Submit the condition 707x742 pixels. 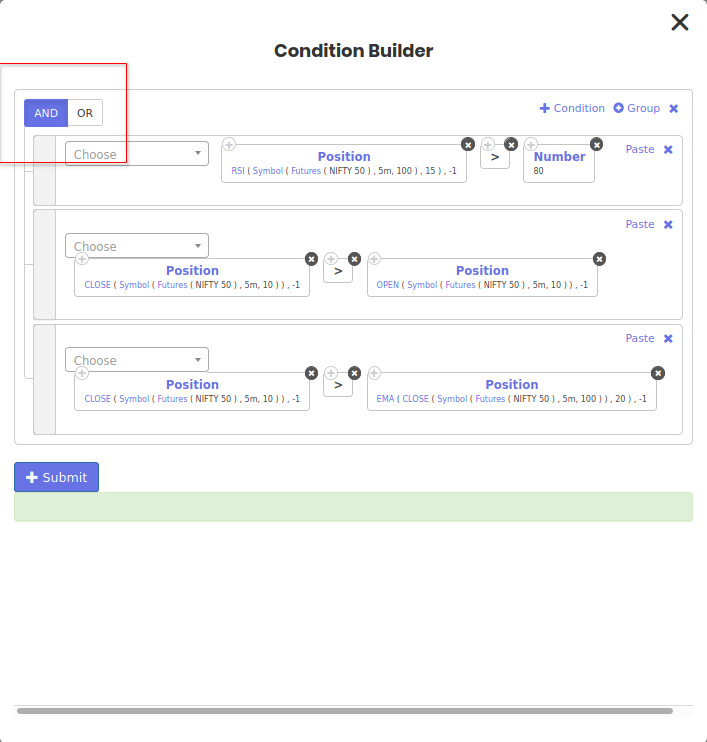[x=57, y=477]
